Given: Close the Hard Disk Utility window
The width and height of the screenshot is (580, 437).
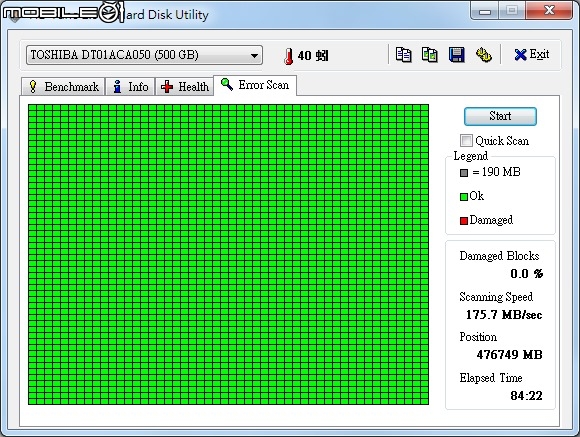Looking at the screenshot, I should pos(550,10).
